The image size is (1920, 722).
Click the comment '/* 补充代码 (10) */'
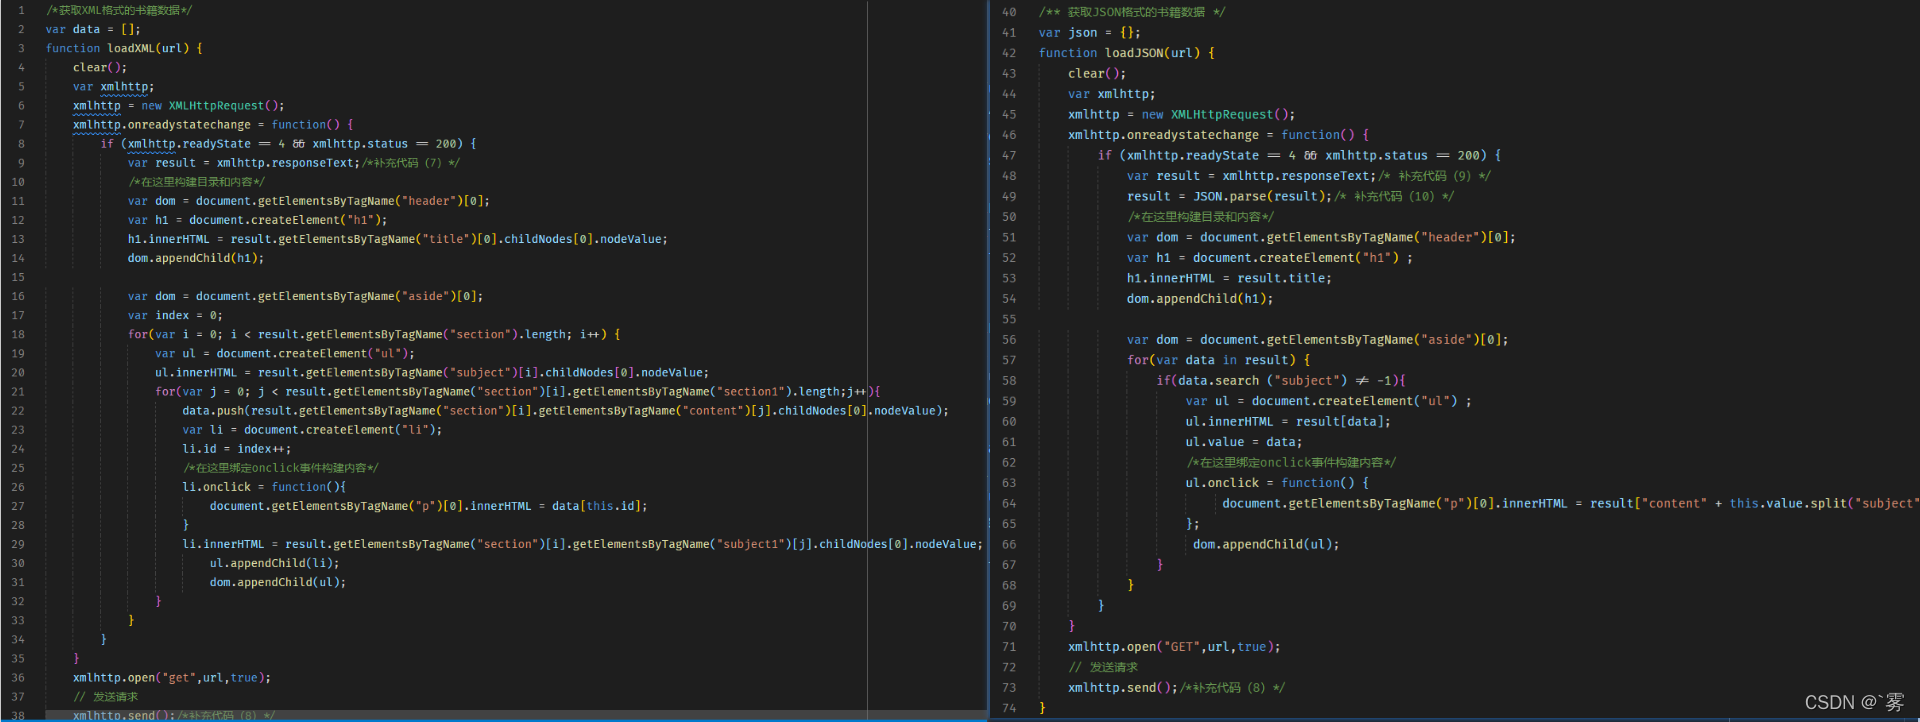pyautogui.click(x=1395, y=196)
